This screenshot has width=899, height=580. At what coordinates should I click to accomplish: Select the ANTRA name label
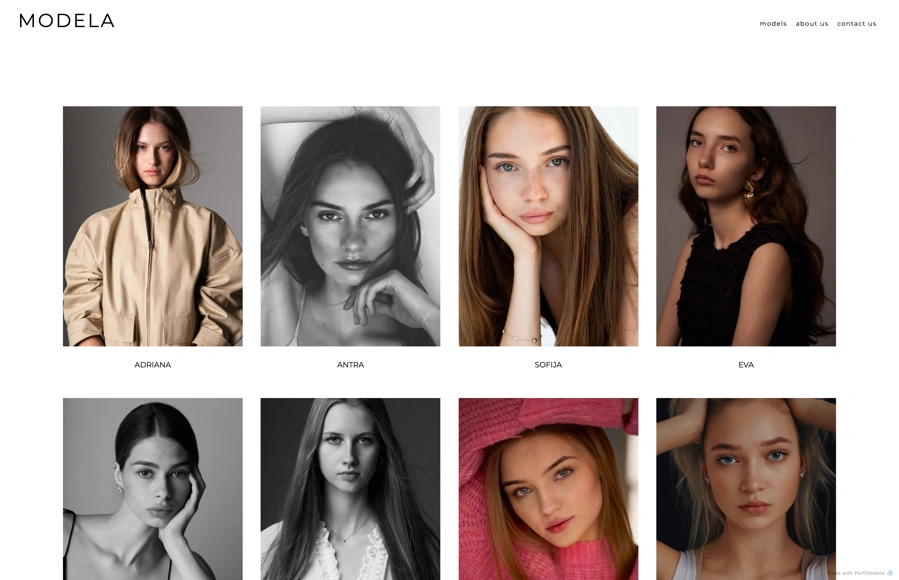[350, 365]
